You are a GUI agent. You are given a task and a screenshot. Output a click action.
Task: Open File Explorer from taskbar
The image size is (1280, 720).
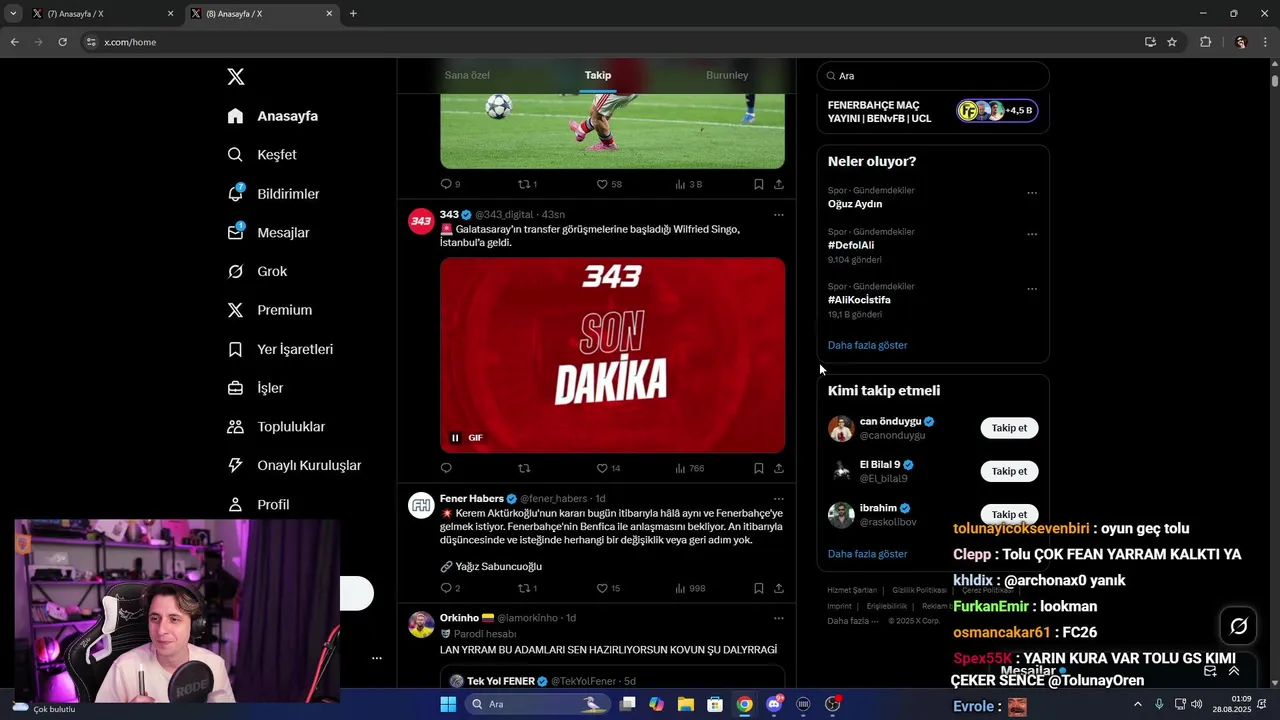pyautogui.click(x=686, y=705)
